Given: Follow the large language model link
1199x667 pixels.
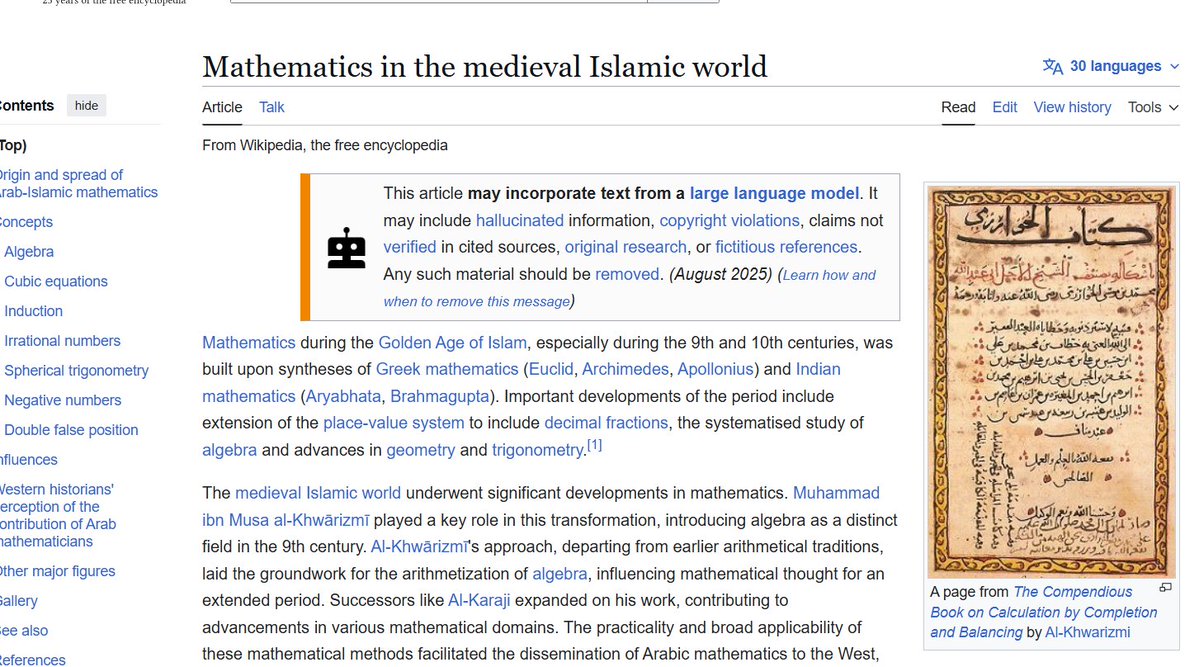Looking at the screenshot, I should 774,194.
